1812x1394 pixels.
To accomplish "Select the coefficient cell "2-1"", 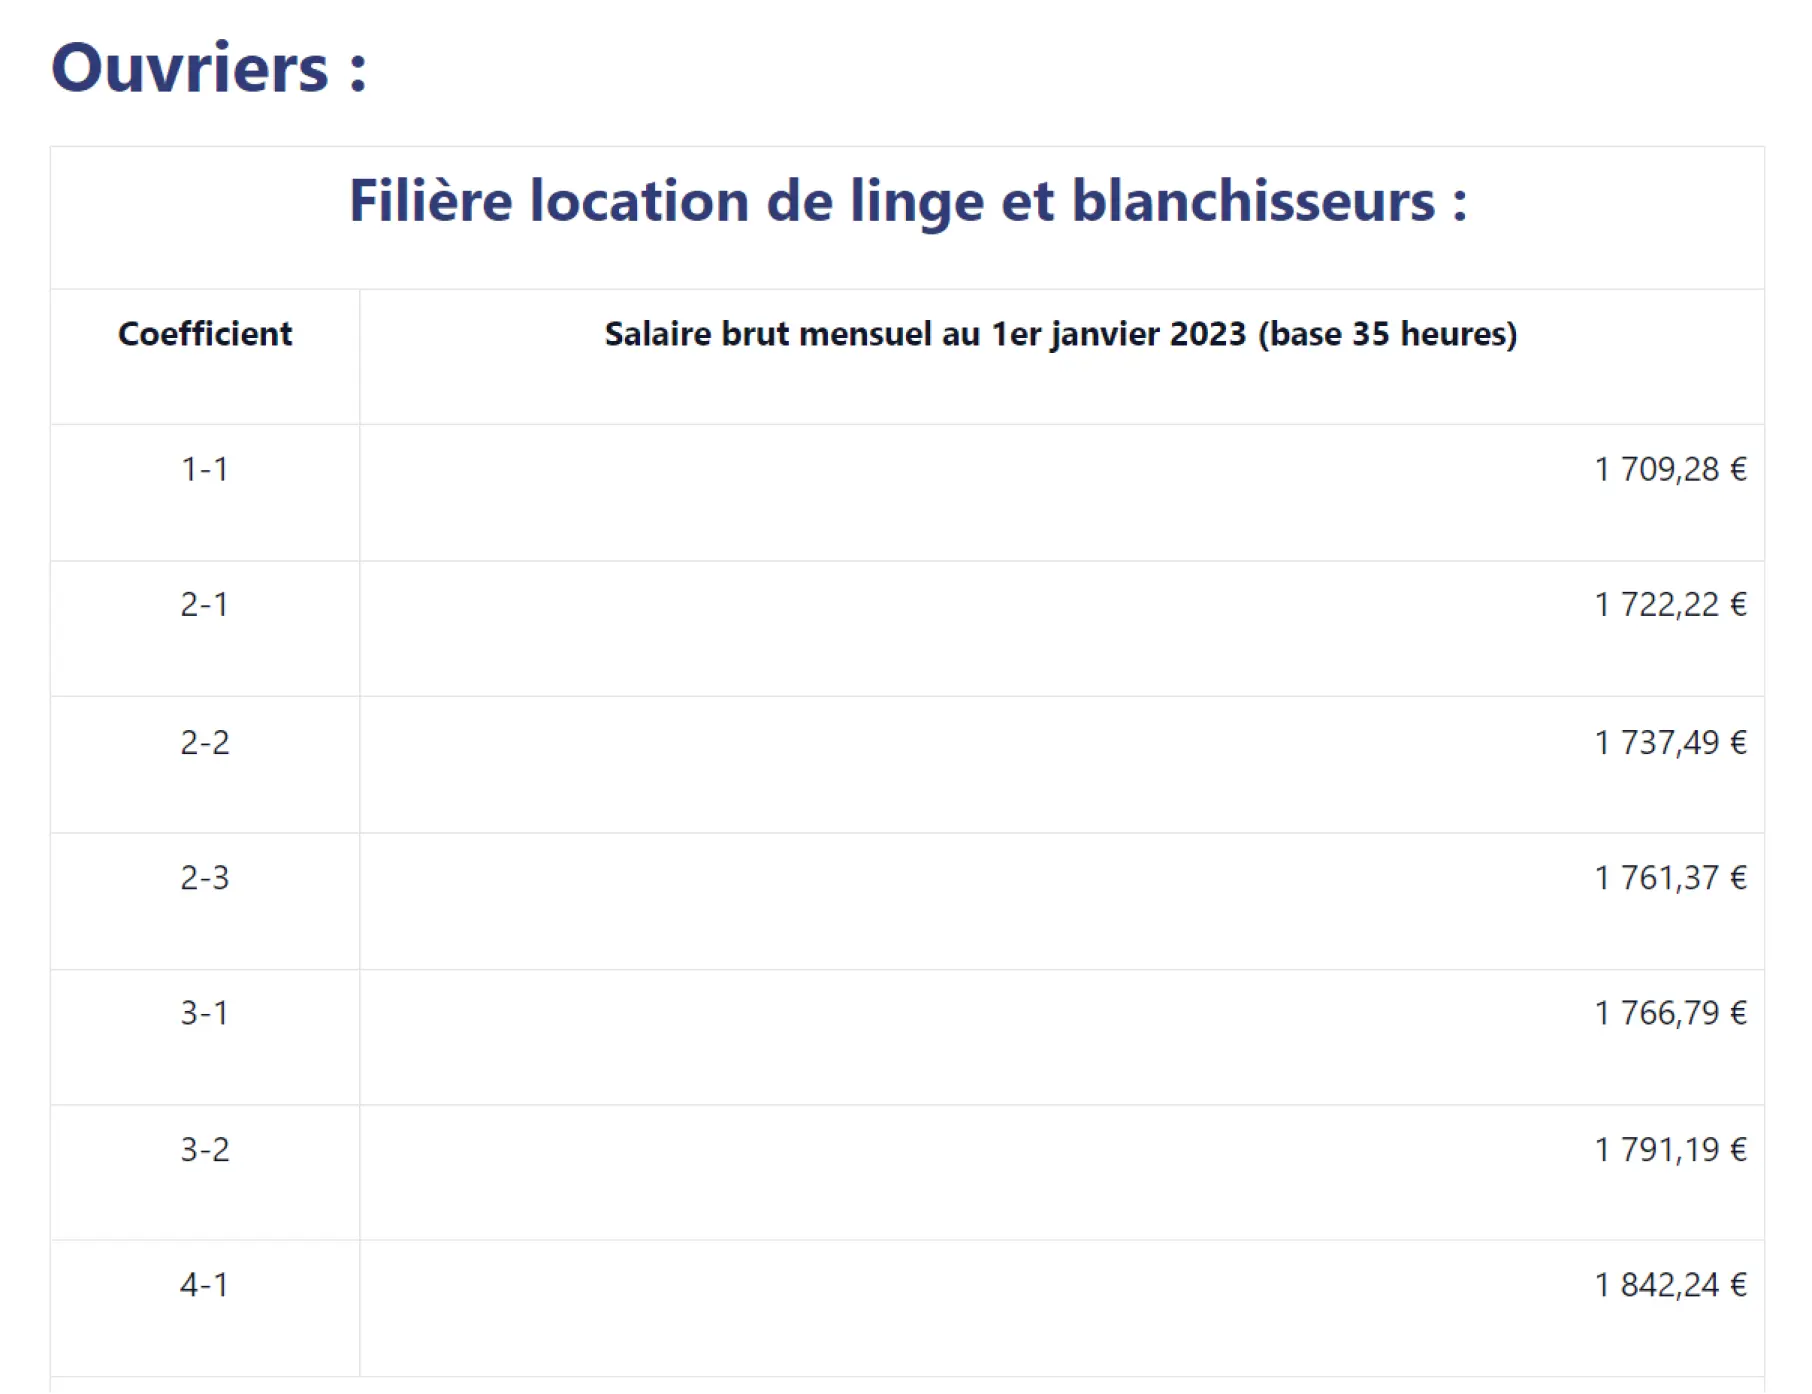I will 205,605.
